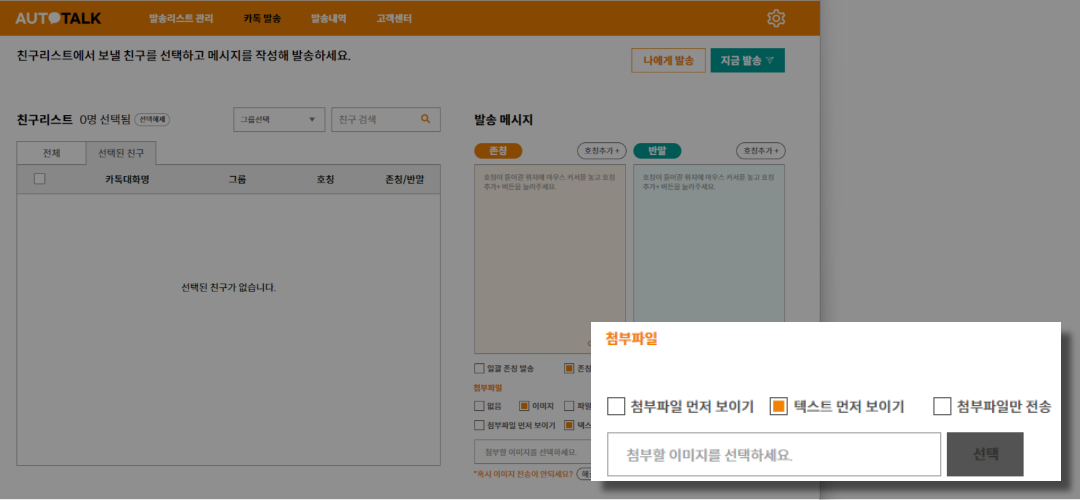Toggle 텍스트 먼저 보이기 in the enlarged callout

pos(778,406)
